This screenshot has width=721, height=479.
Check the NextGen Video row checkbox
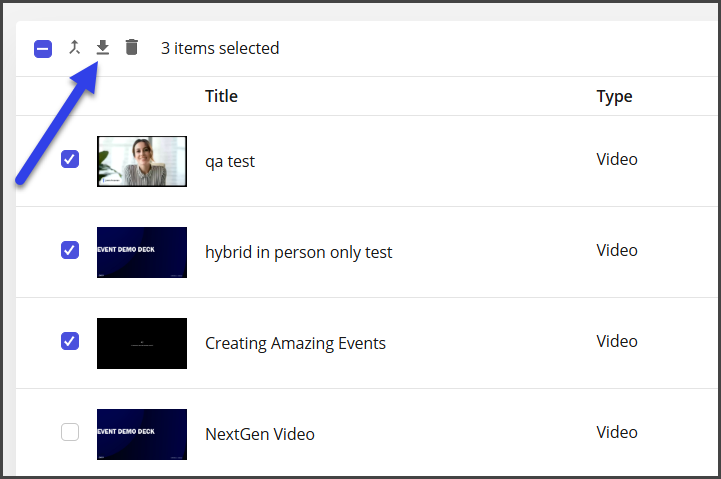70,432
